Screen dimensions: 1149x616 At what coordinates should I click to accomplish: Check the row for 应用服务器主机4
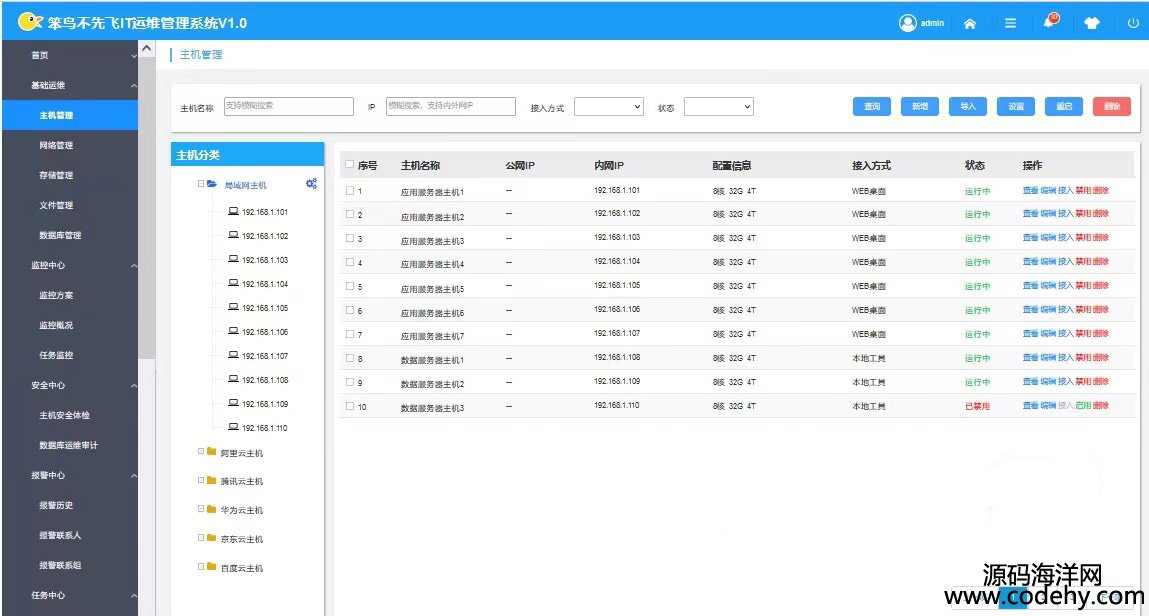point(350,262)
